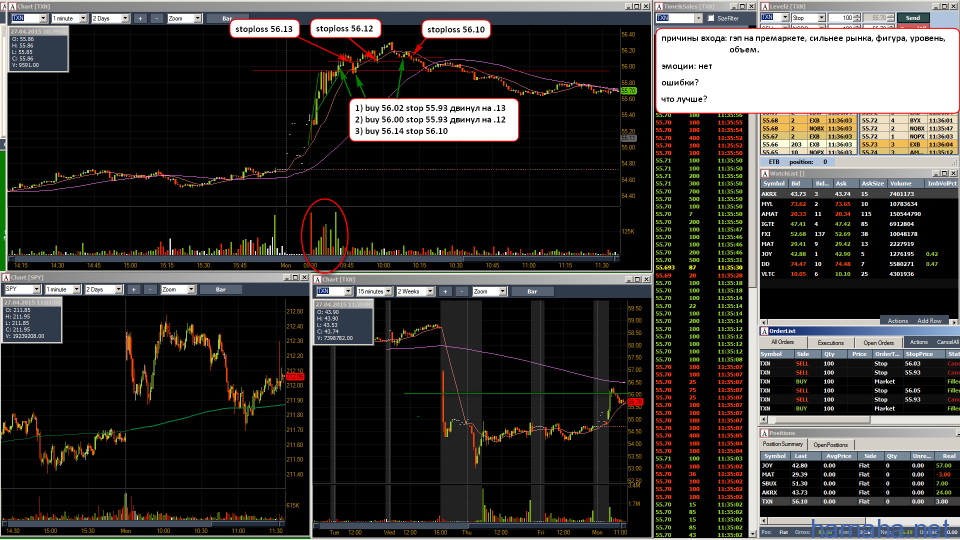
Task: Click the app logo icon of Positions window
Action: 765,433
